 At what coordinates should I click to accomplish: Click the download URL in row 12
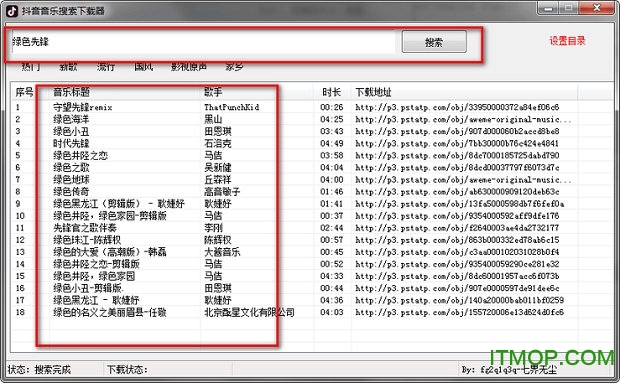[457, 240]
